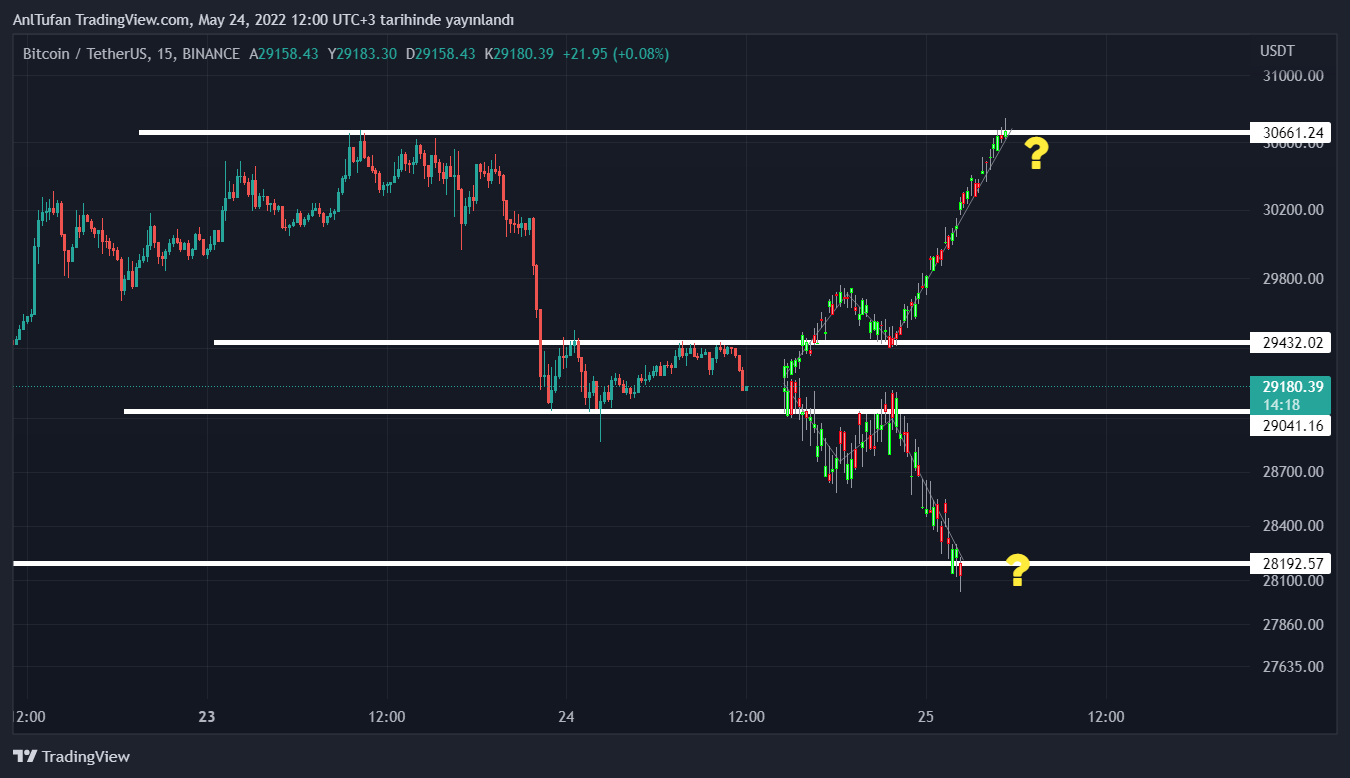Click the date label 23 on time axis
1350x778 pixels.
pyautogui.click(x=207, y=717)
